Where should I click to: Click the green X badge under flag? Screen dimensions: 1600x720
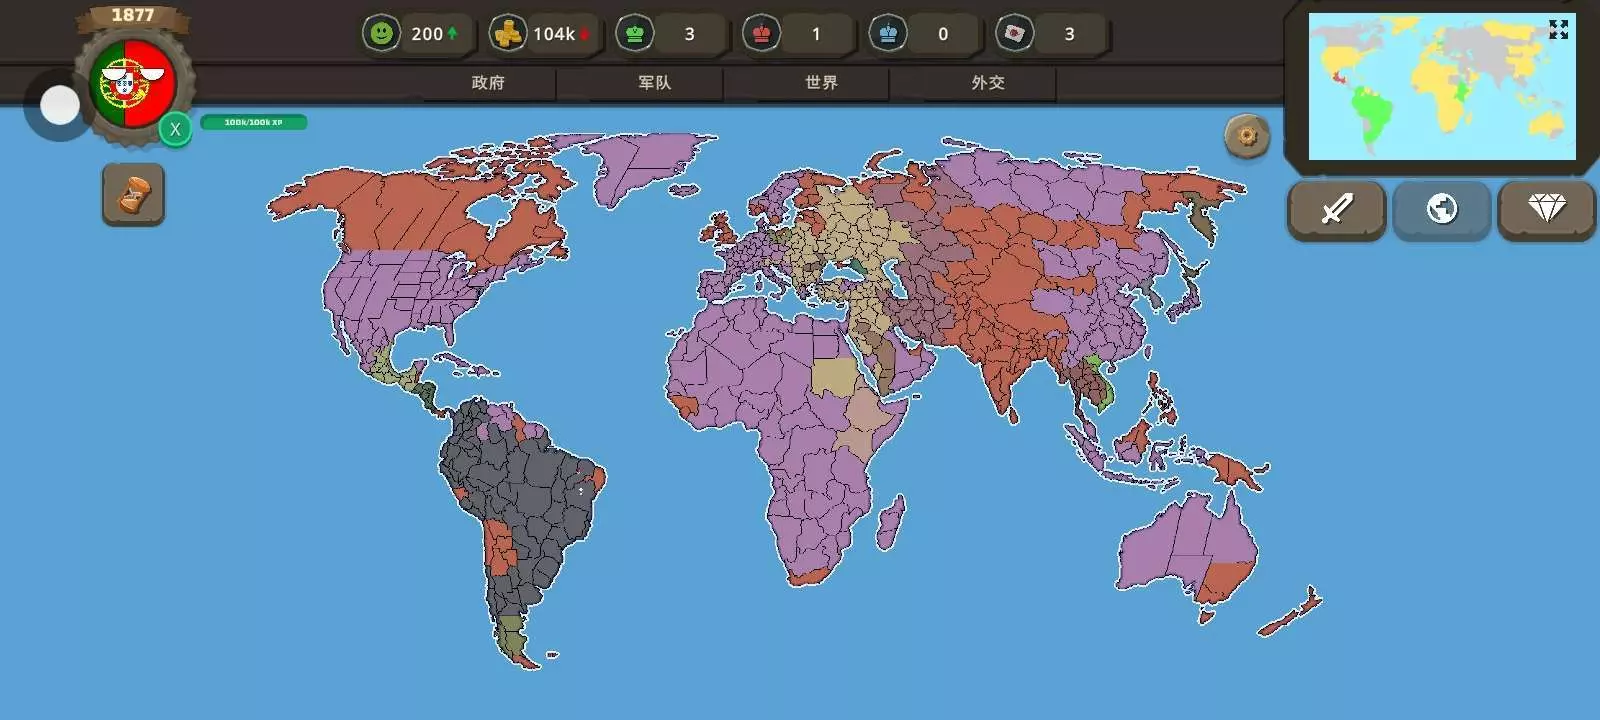tap(175, 129)
